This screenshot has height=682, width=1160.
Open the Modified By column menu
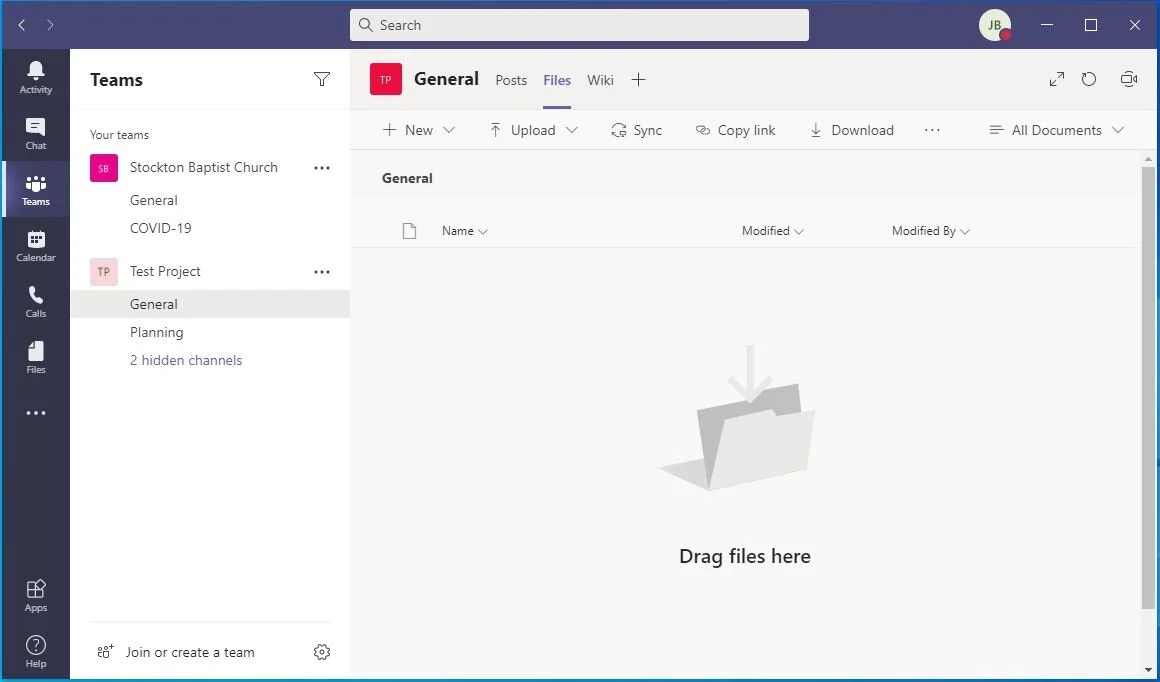(x=931, y=231)
